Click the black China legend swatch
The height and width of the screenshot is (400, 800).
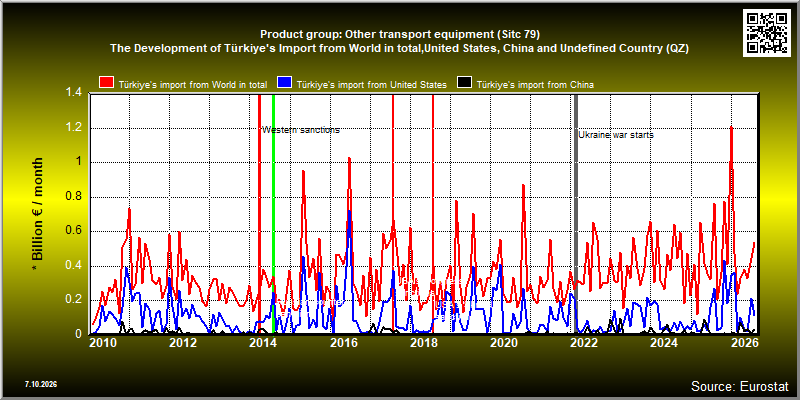click(463, 83)
